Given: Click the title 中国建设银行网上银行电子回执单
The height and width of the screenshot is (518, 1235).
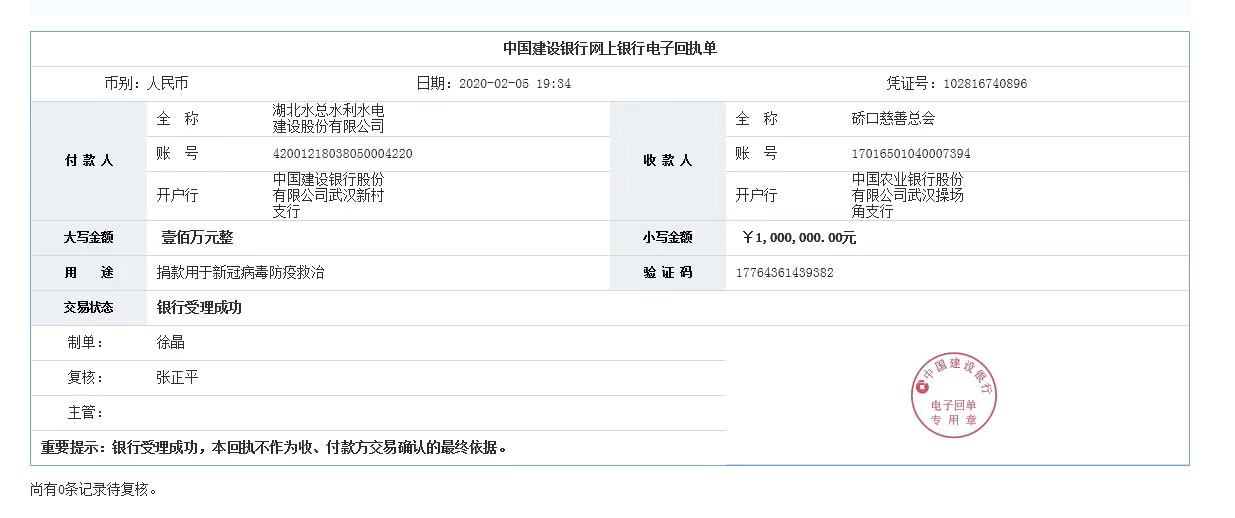Looking at the screenshot, I should tap(609, 49).
